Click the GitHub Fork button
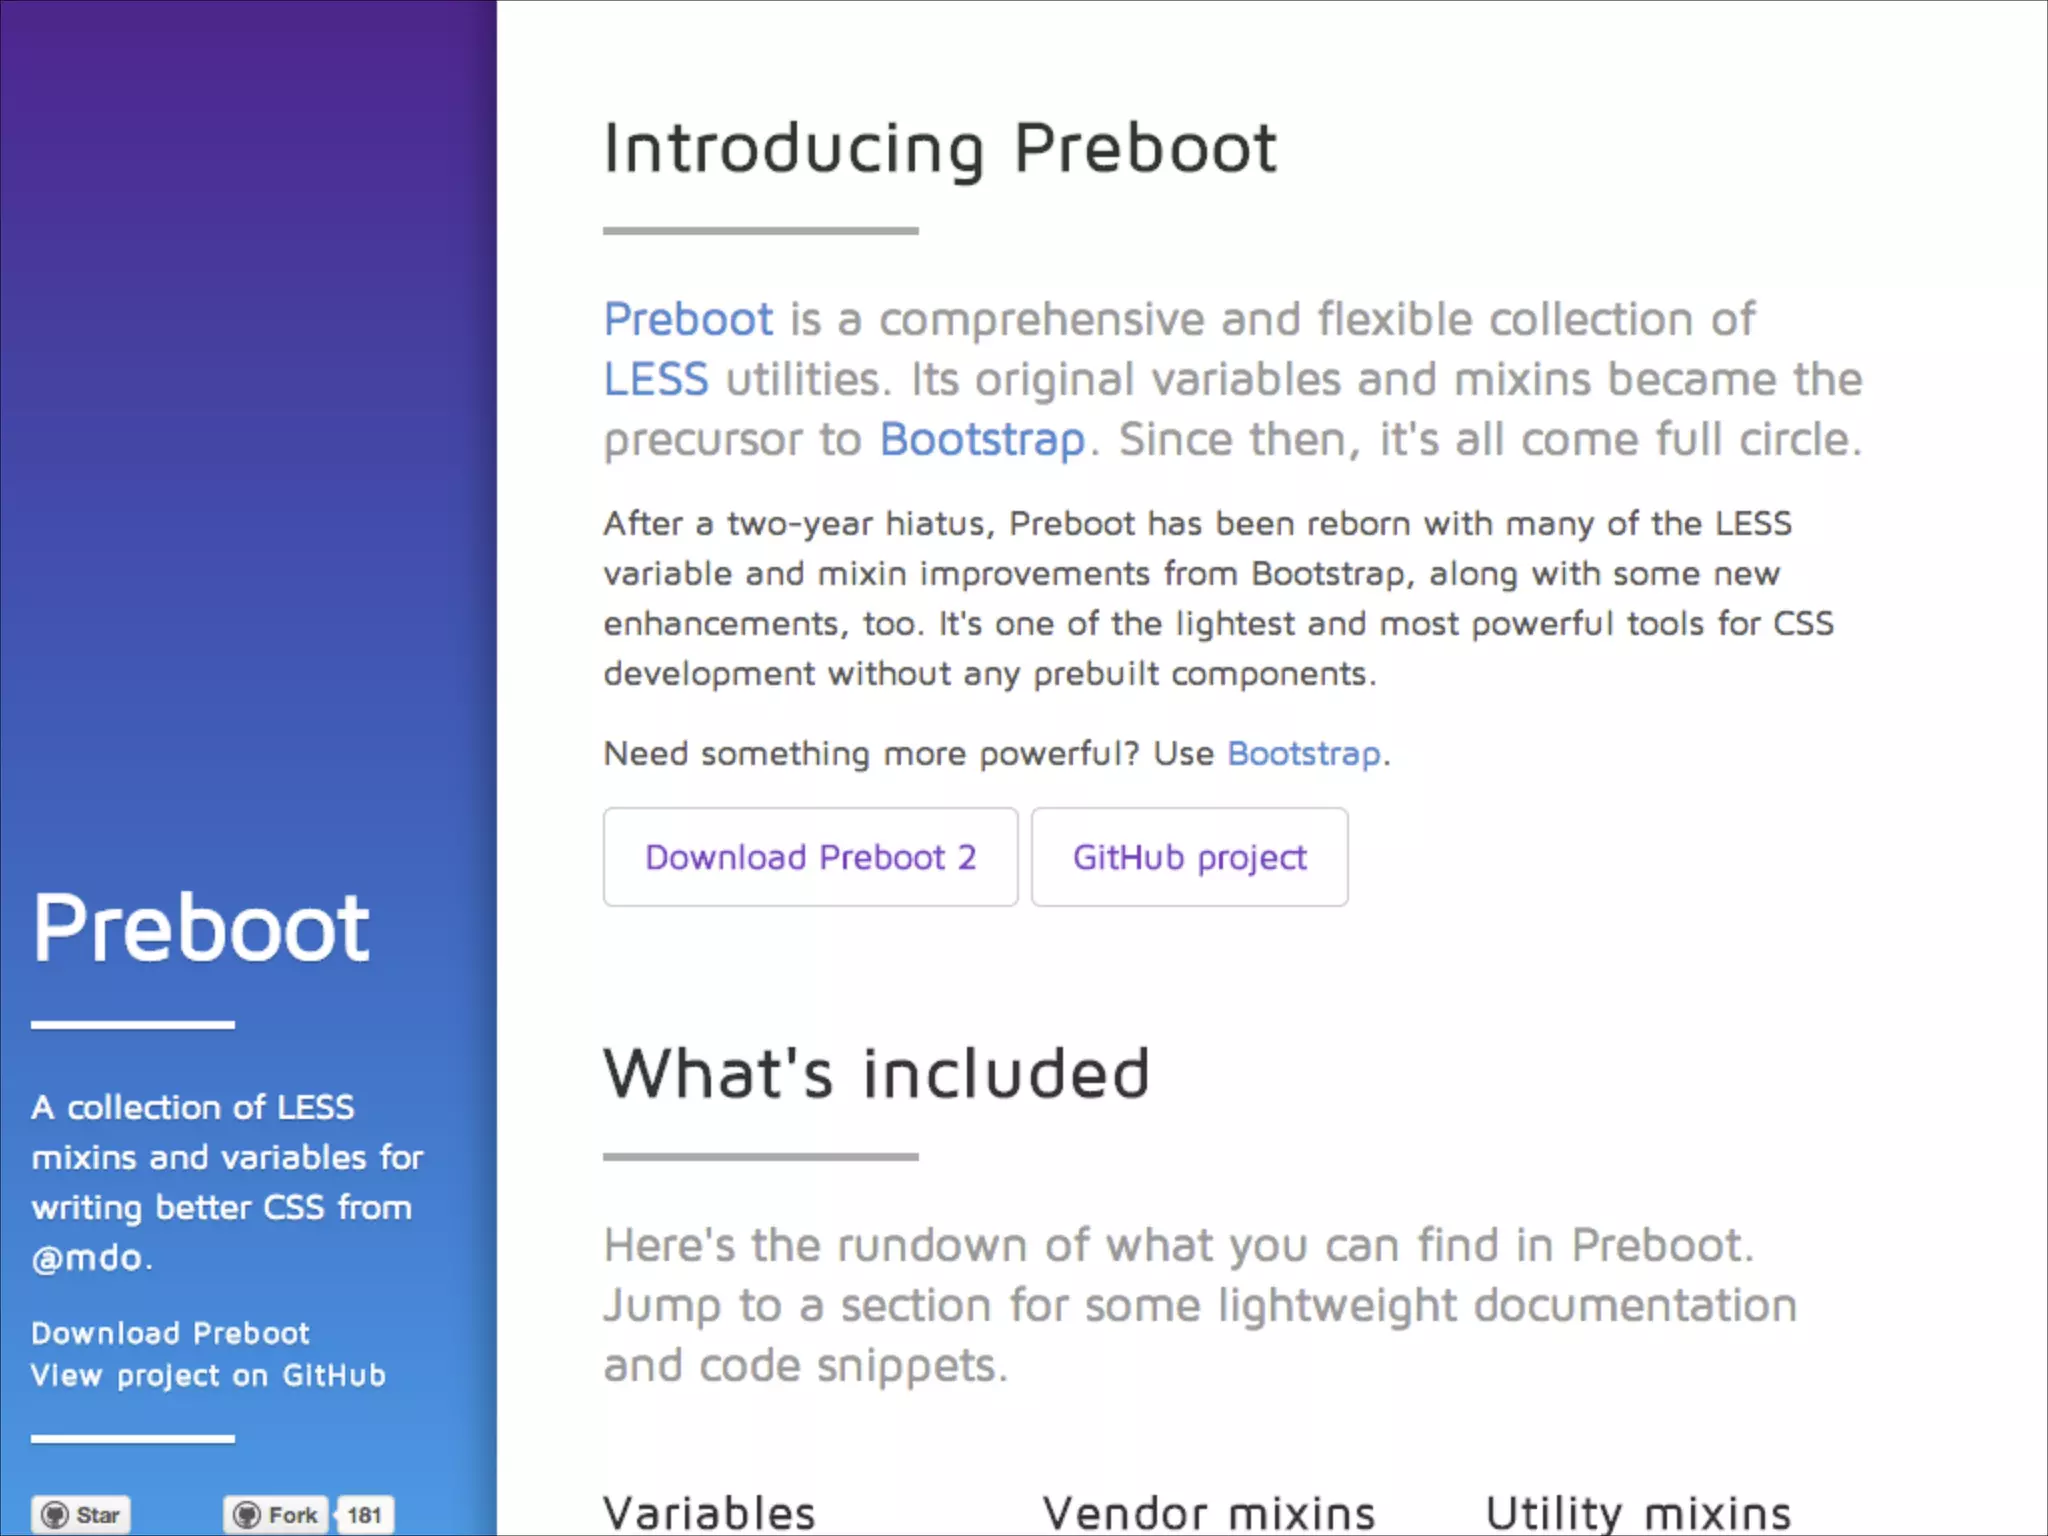The width and height of the screenshot is (2048, 1536). click(x=276, y=1515)
